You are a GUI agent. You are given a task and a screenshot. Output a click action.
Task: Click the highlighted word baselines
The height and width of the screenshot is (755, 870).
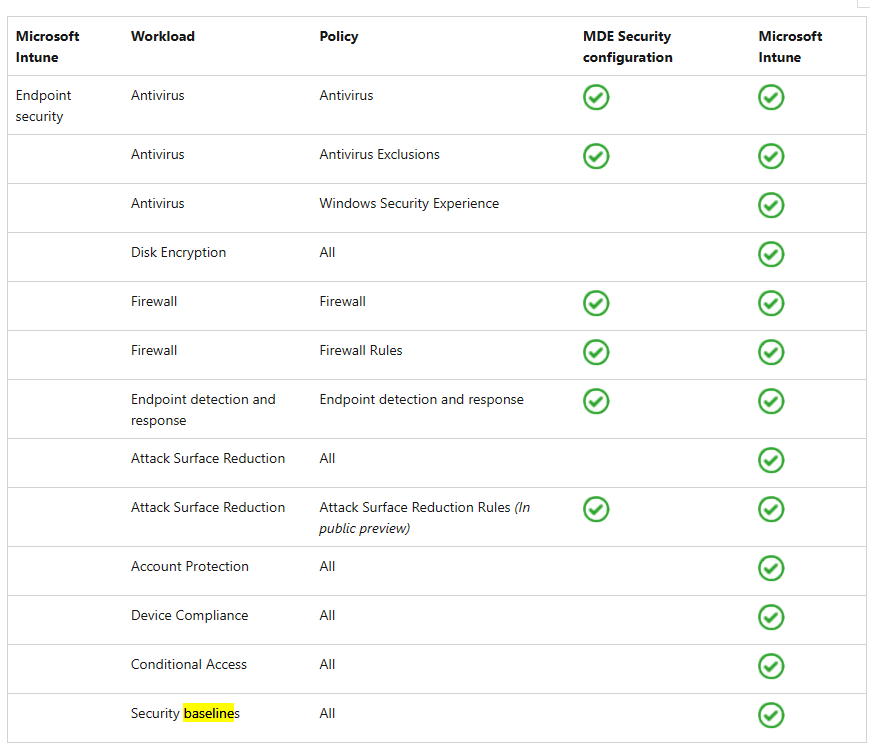tap(209, 713)
